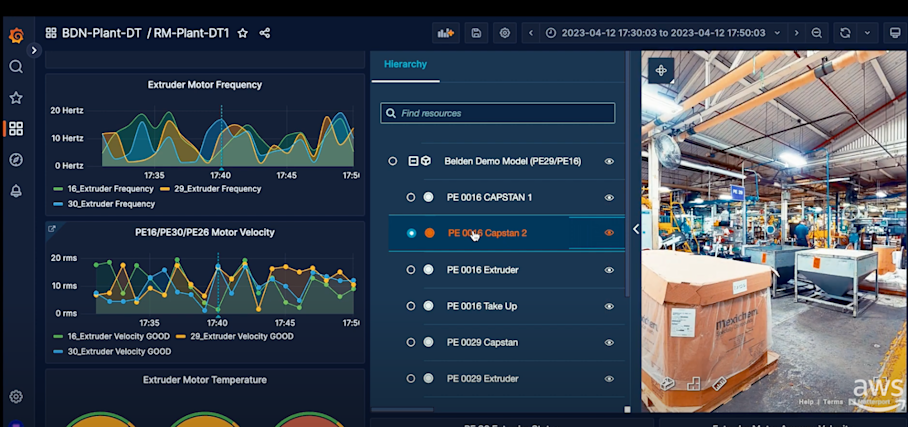Zoom out the time range
Screen dimensions: 908x427
click(x=817, y=33)
